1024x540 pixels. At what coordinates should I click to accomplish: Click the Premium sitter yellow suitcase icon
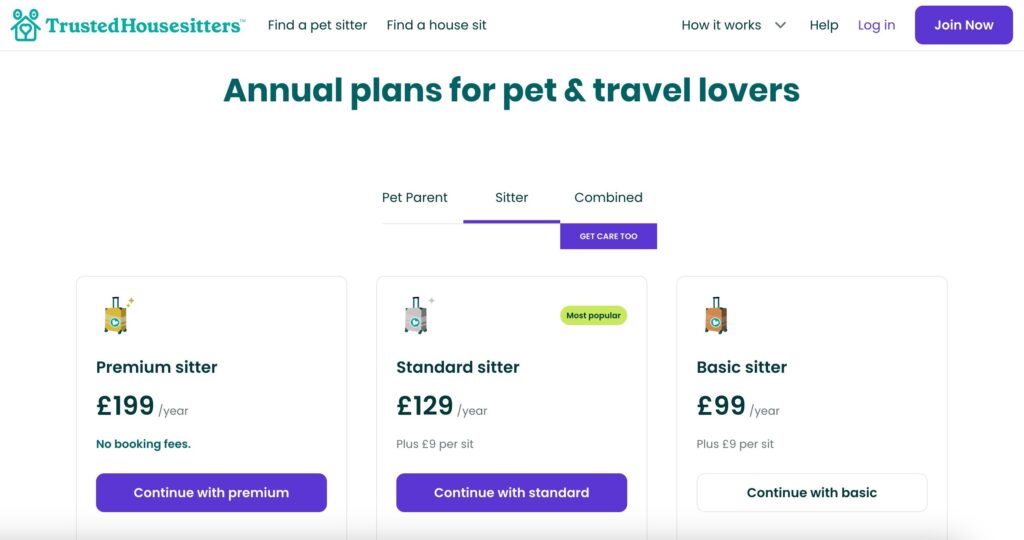116,316
